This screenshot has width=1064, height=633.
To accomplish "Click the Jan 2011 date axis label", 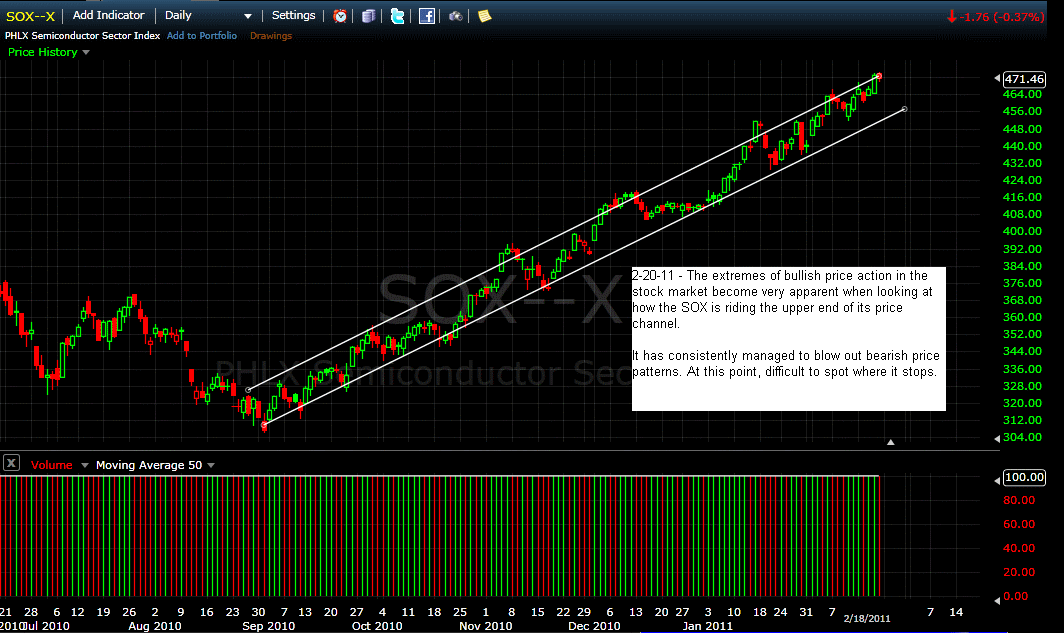I will tap(708, 626).
